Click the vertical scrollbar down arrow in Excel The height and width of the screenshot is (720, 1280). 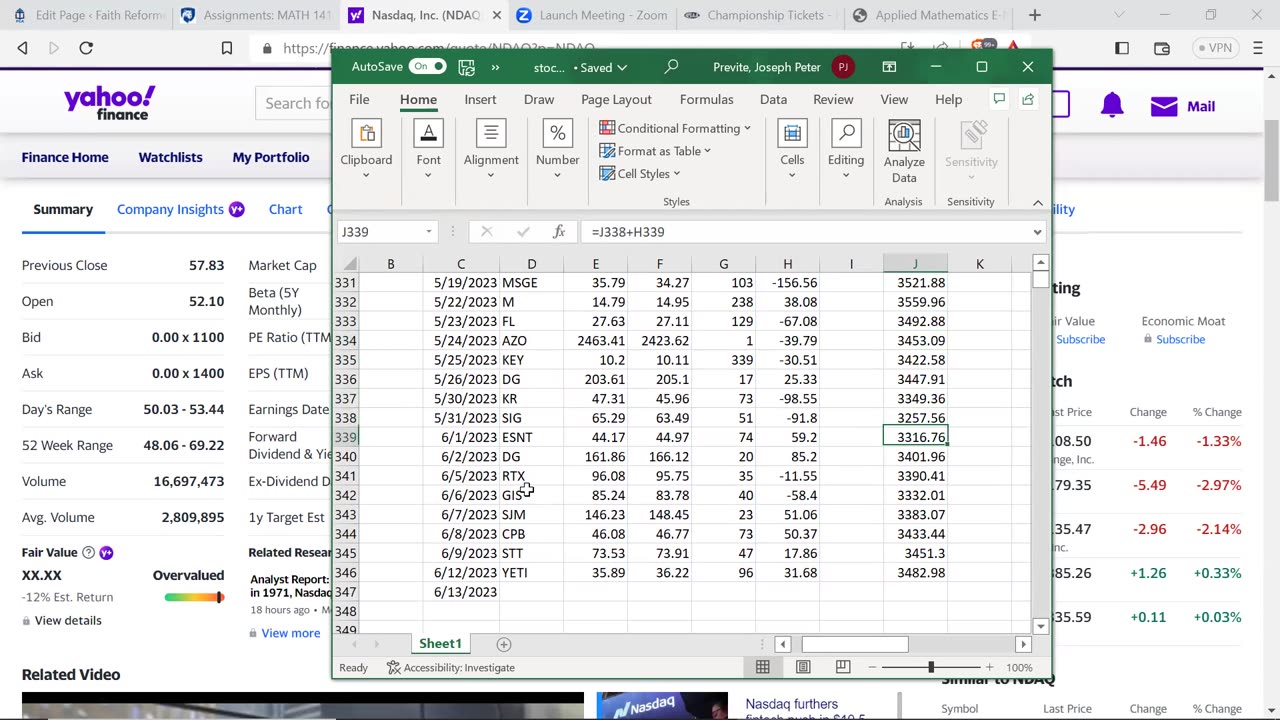1040,626
